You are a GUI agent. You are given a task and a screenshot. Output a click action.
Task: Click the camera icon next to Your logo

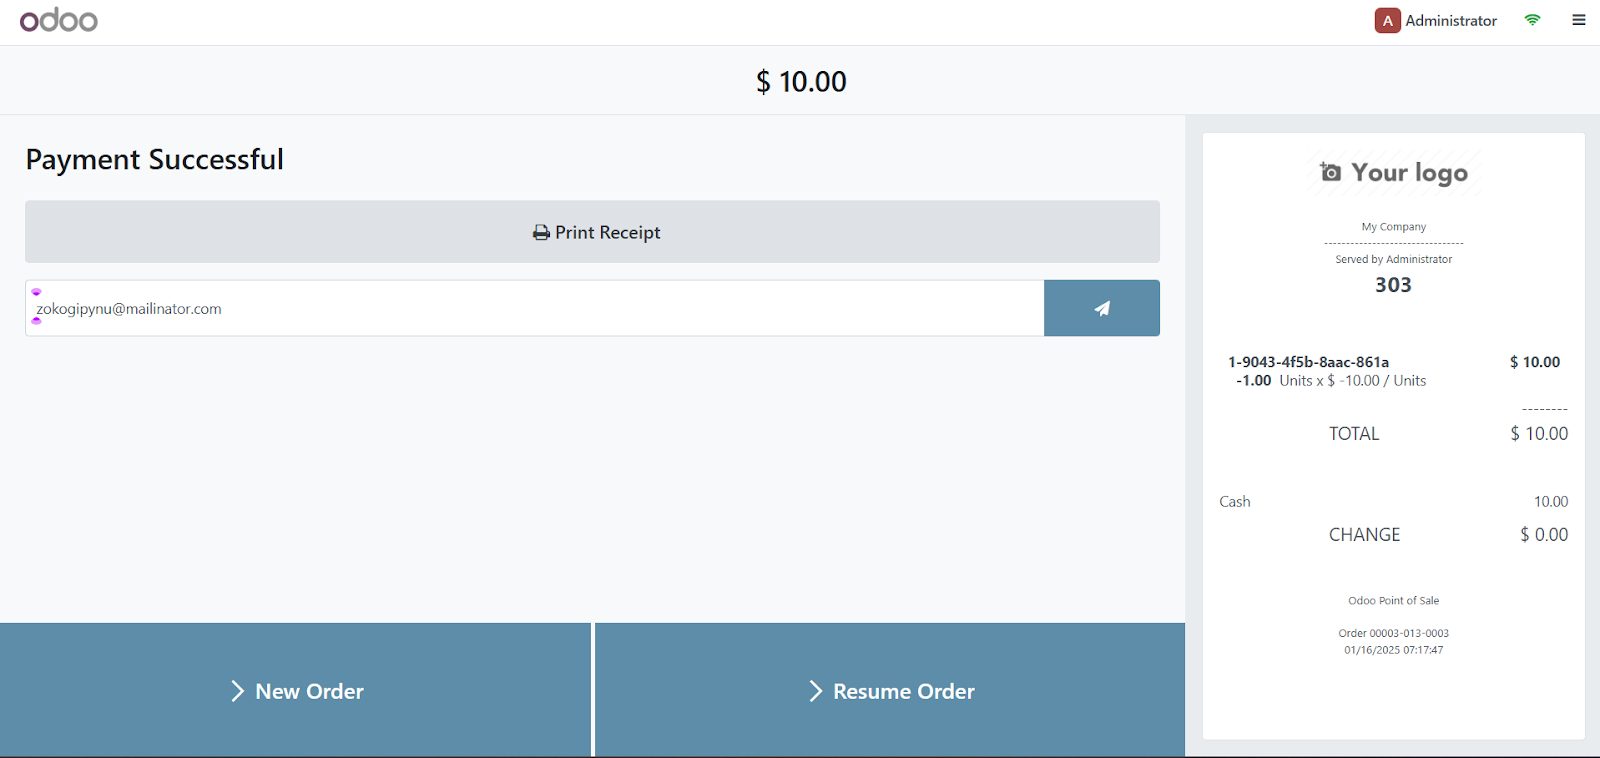click(1329, 171)
